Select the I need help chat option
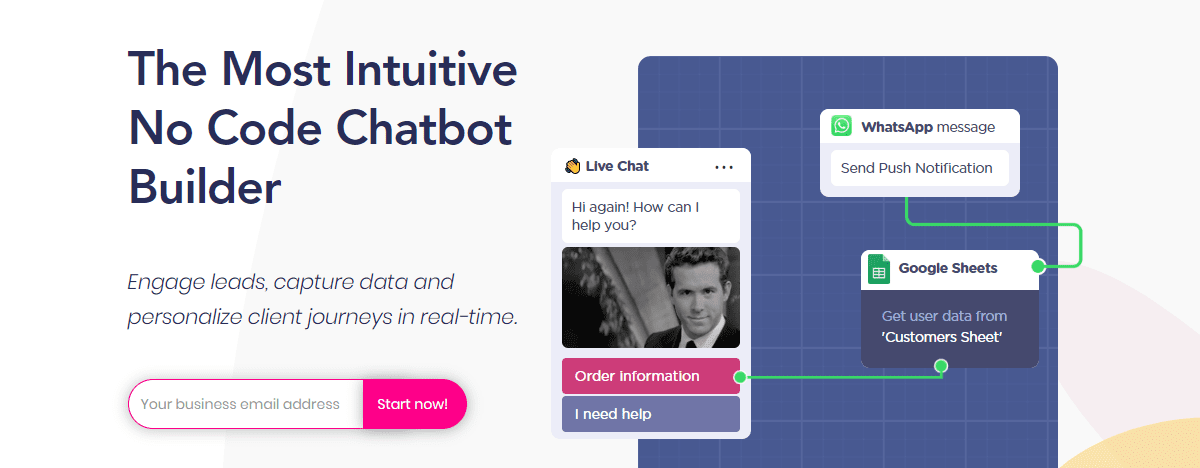The height and width of the screenshot is (468, 1200). (x=651, y=414)
